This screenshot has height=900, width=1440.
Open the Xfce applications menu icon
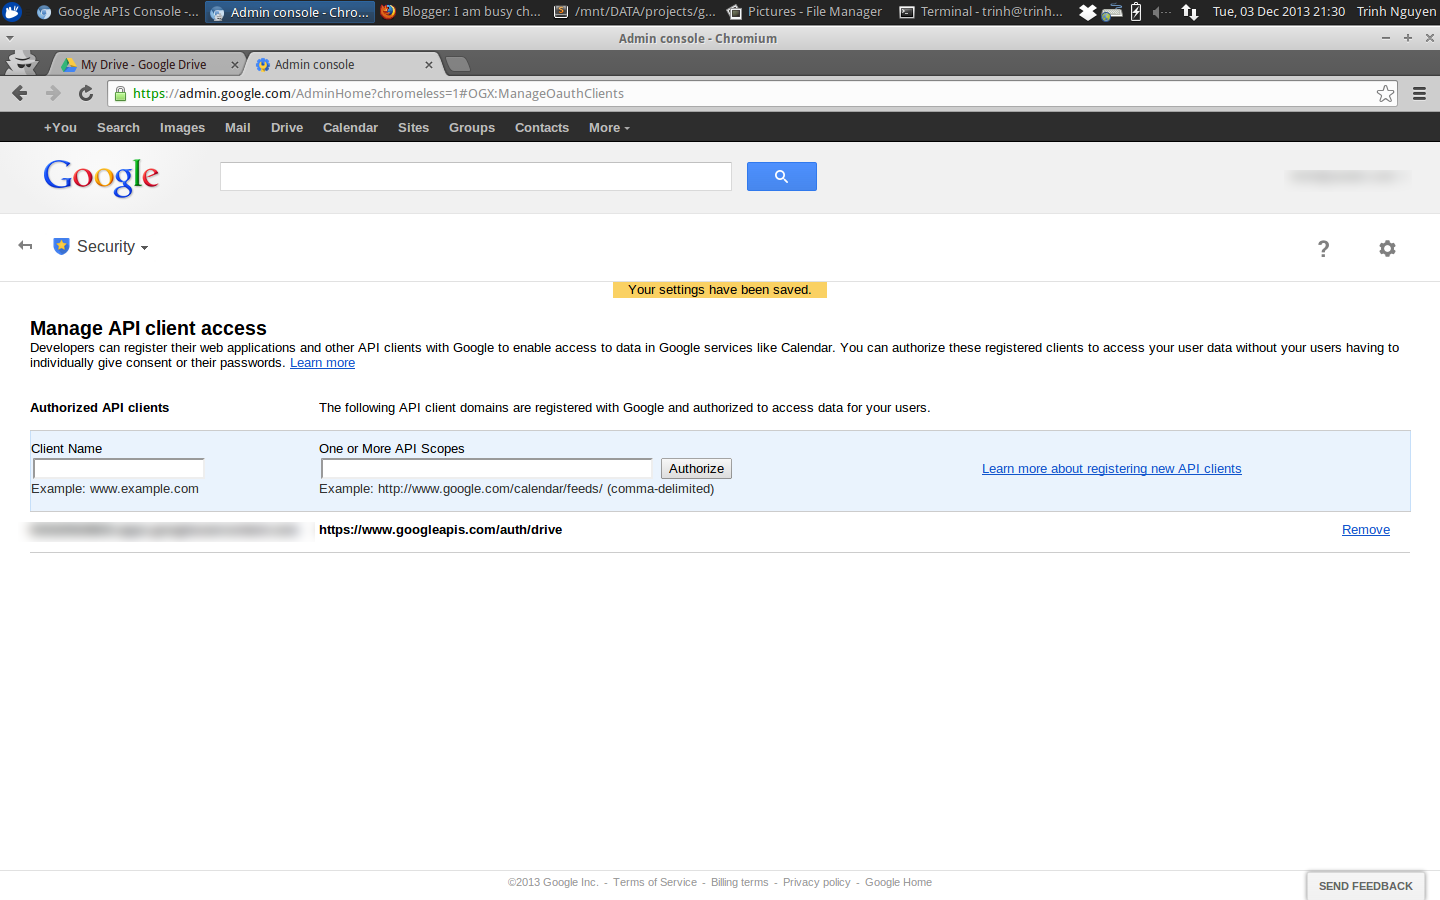click(12, 12)
